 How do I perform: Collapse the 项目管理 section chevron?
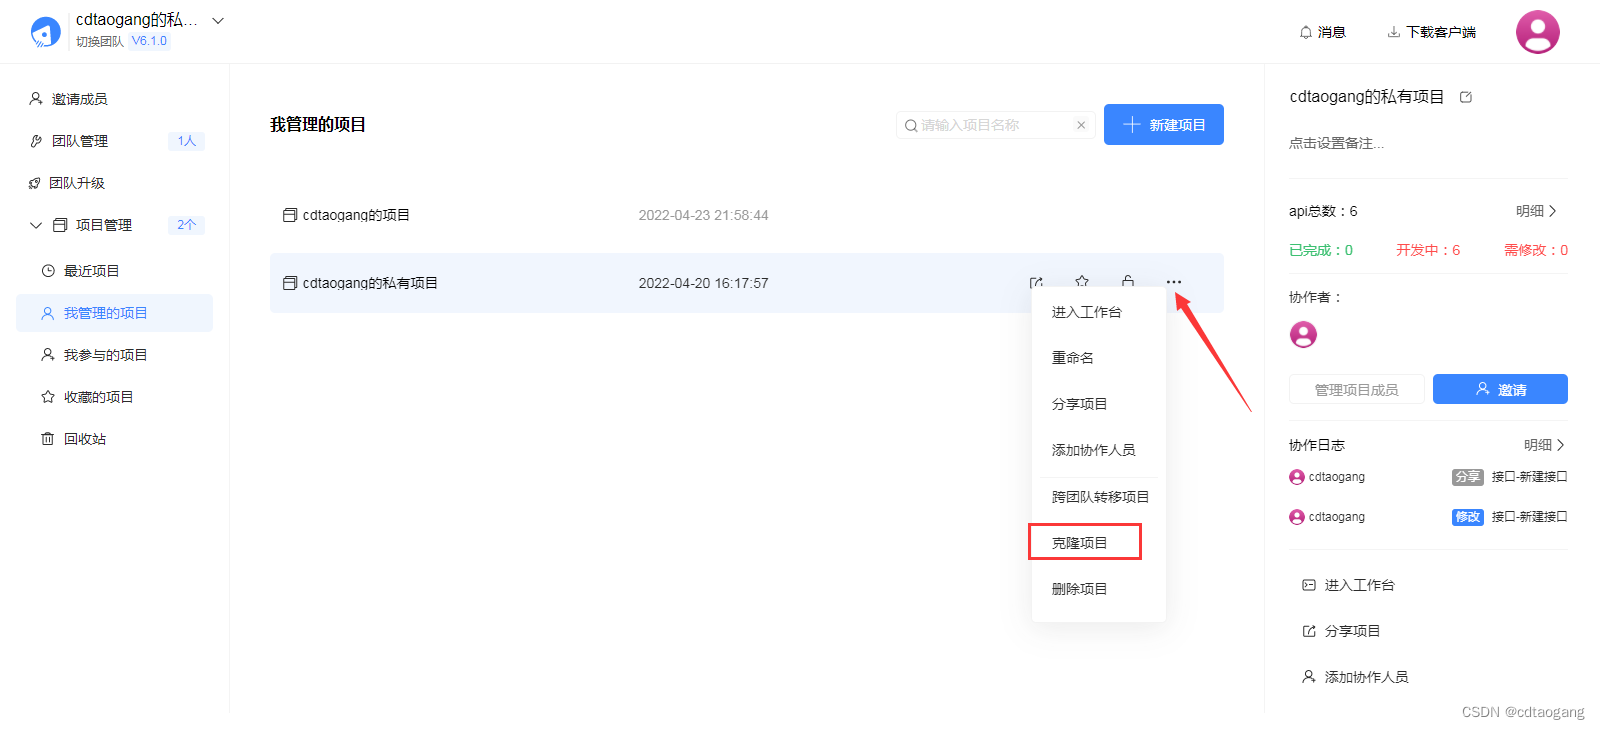(36, 225)
